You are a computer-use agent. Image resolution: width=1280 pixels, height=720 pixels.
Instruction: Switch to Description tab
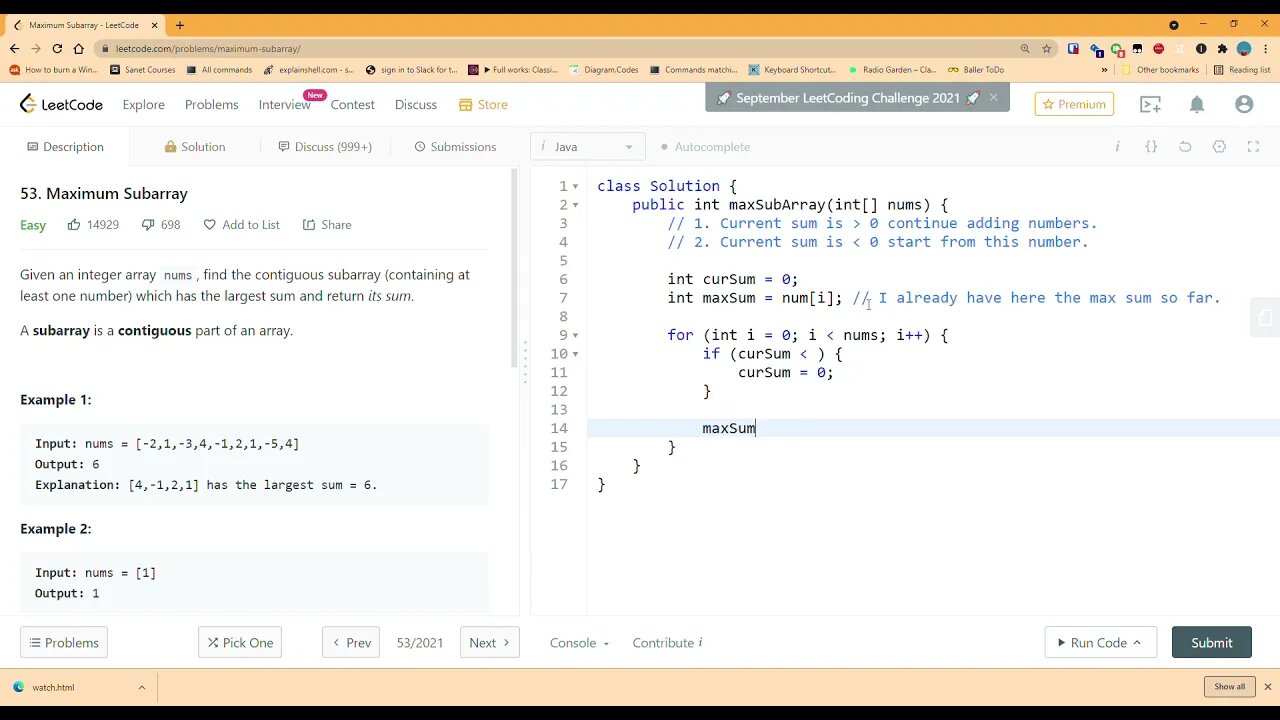pos(65,147)
